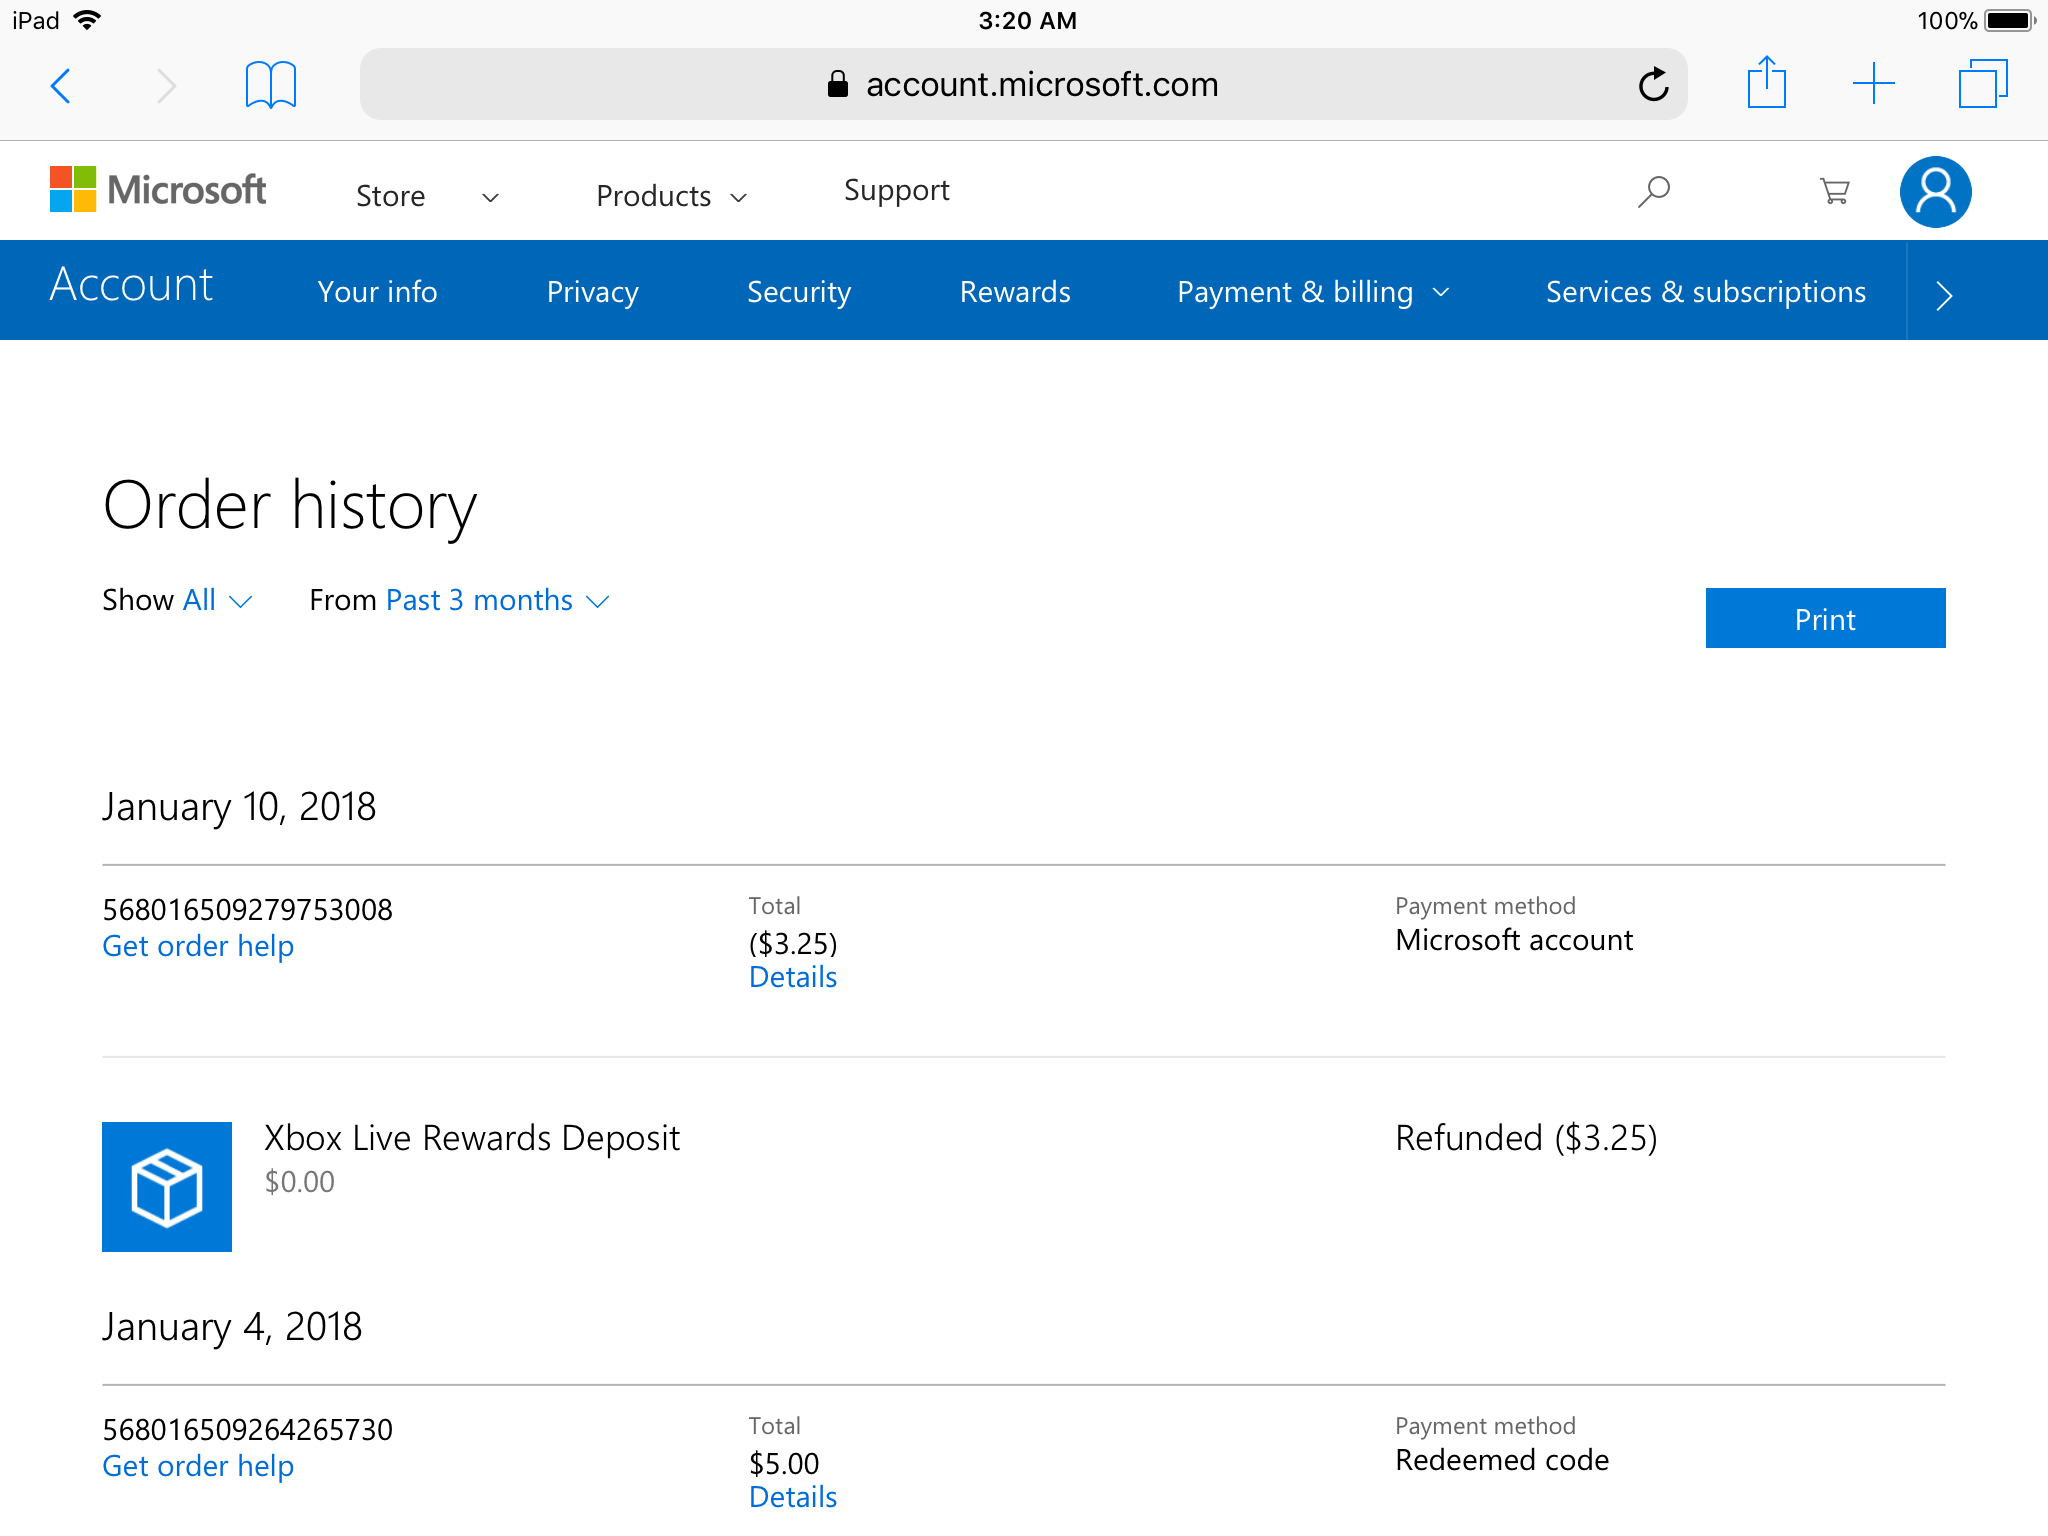Viewport: 2048px width, 1536px height.
Task: Tap the battery indicator in status bar
Action: pos(2010,21)
